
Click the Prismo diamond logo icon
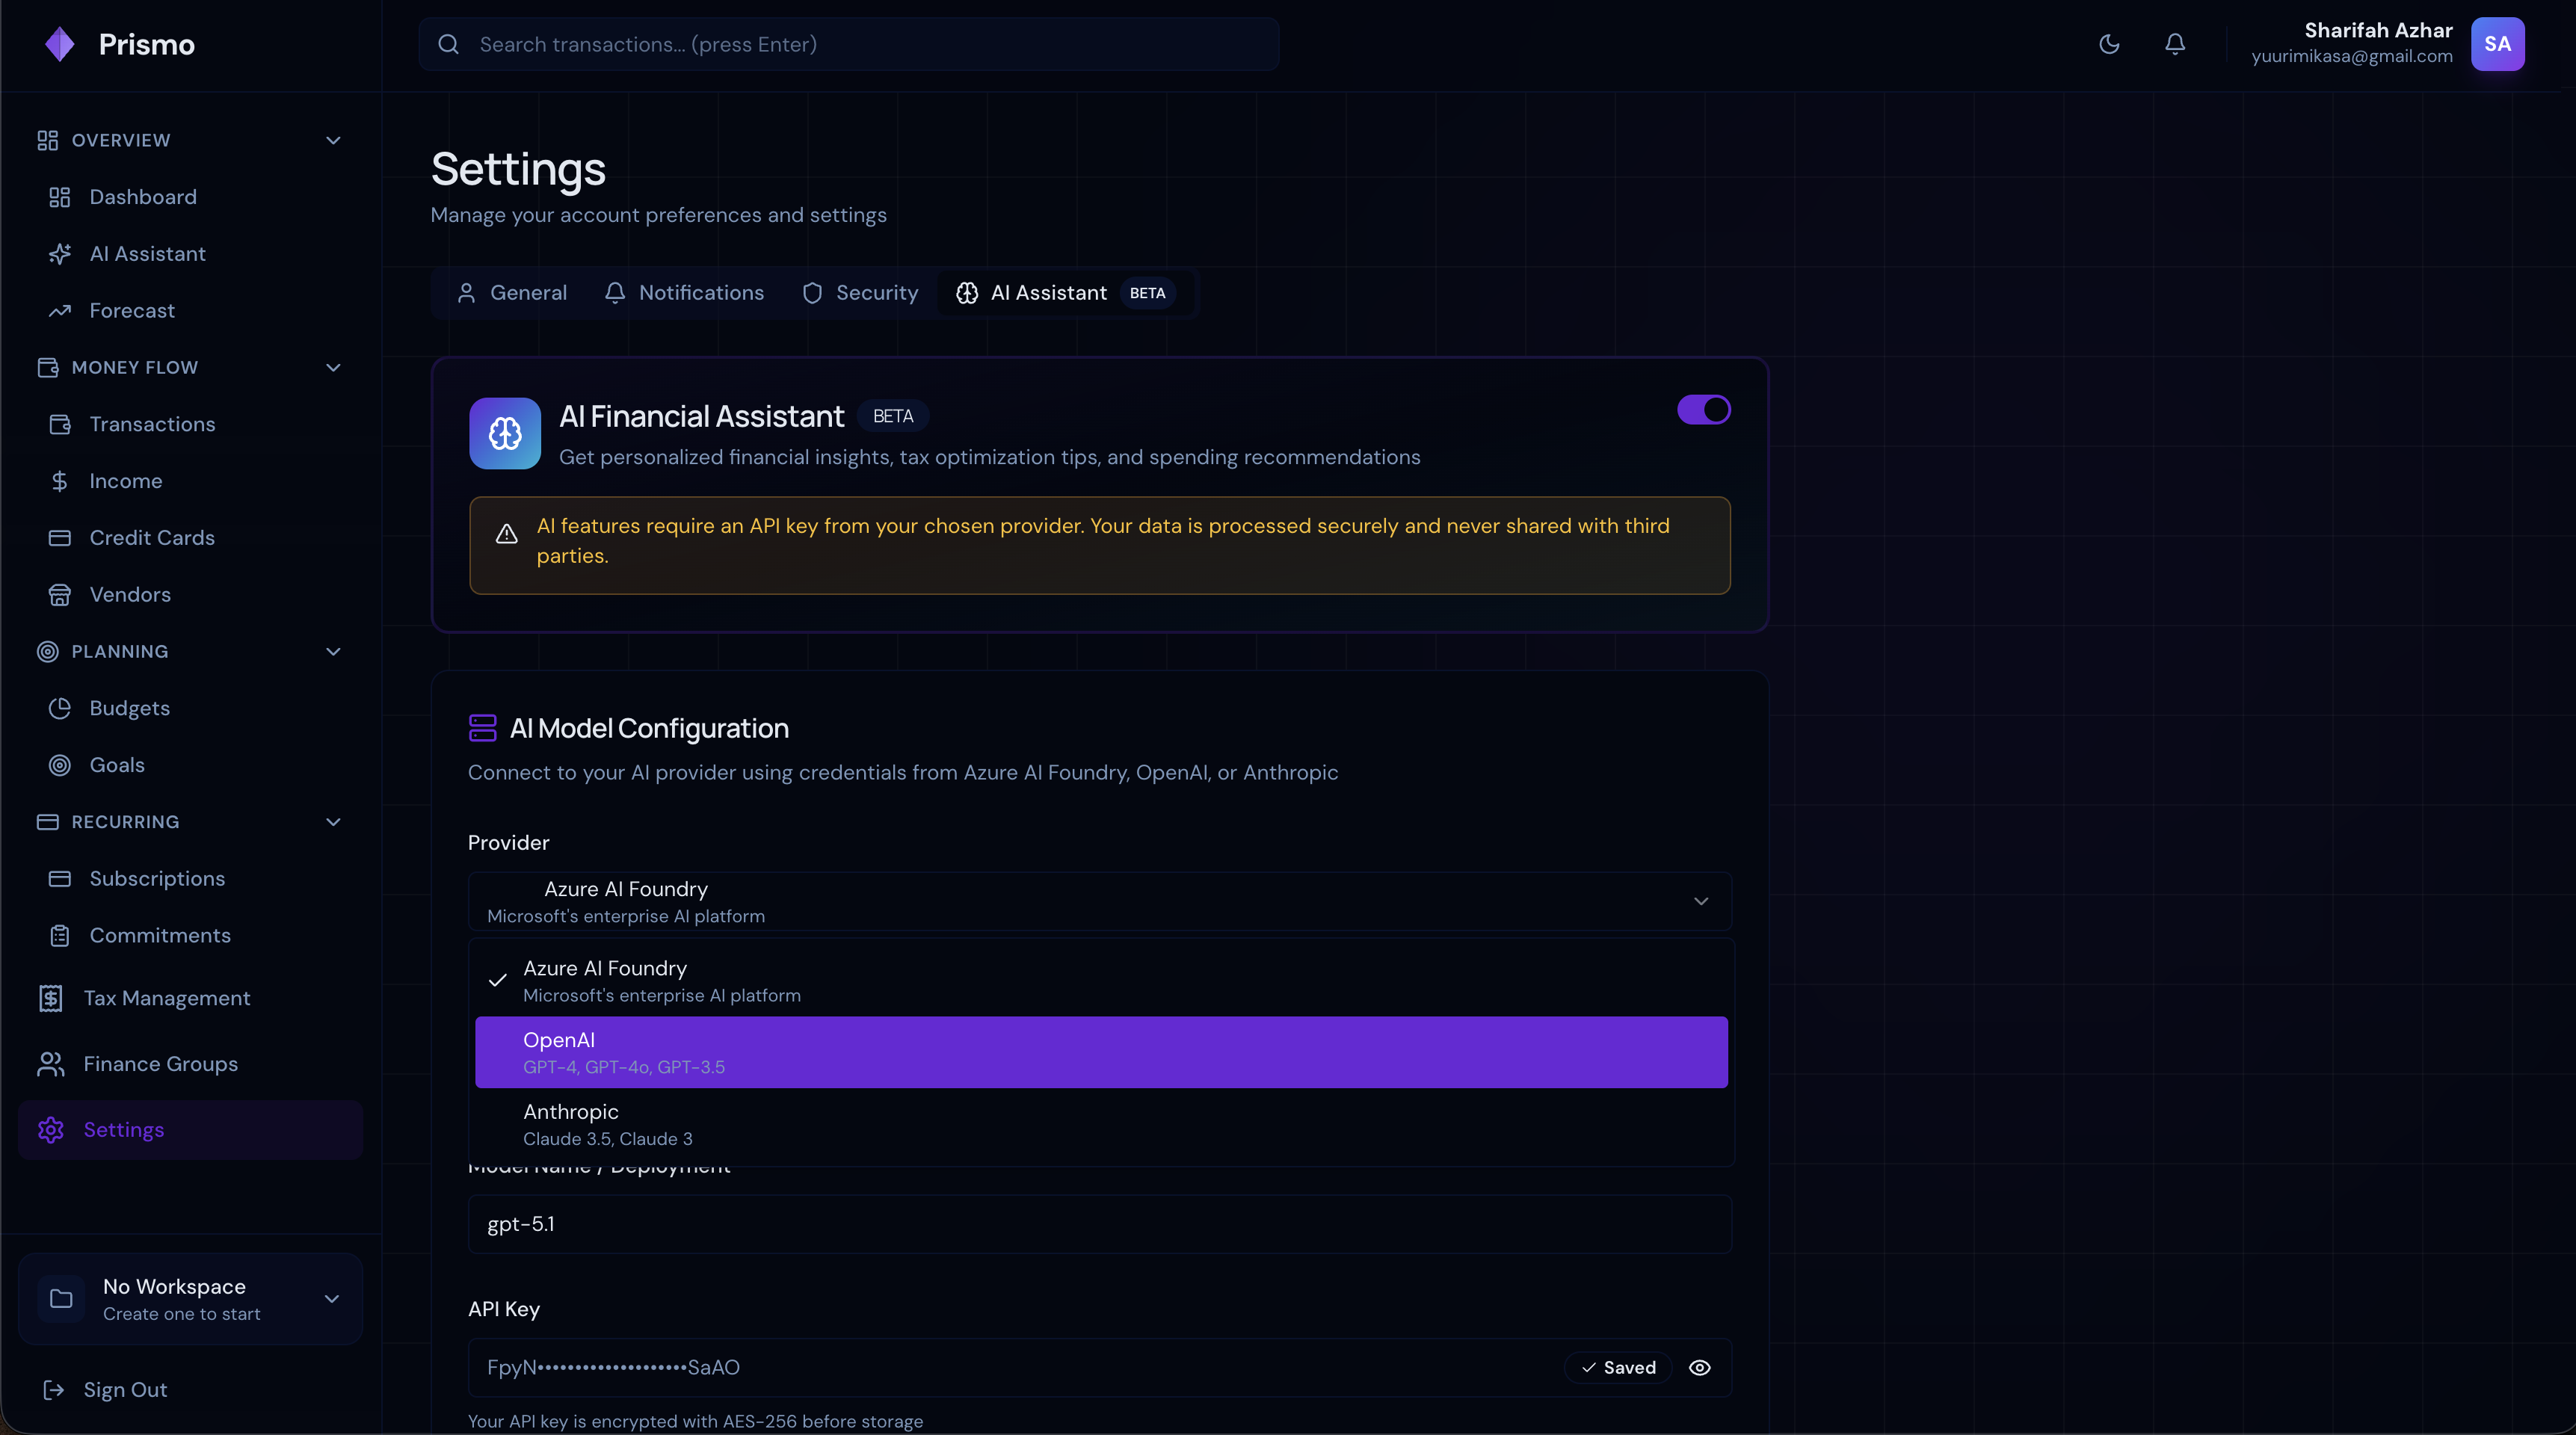click(60, 44)
